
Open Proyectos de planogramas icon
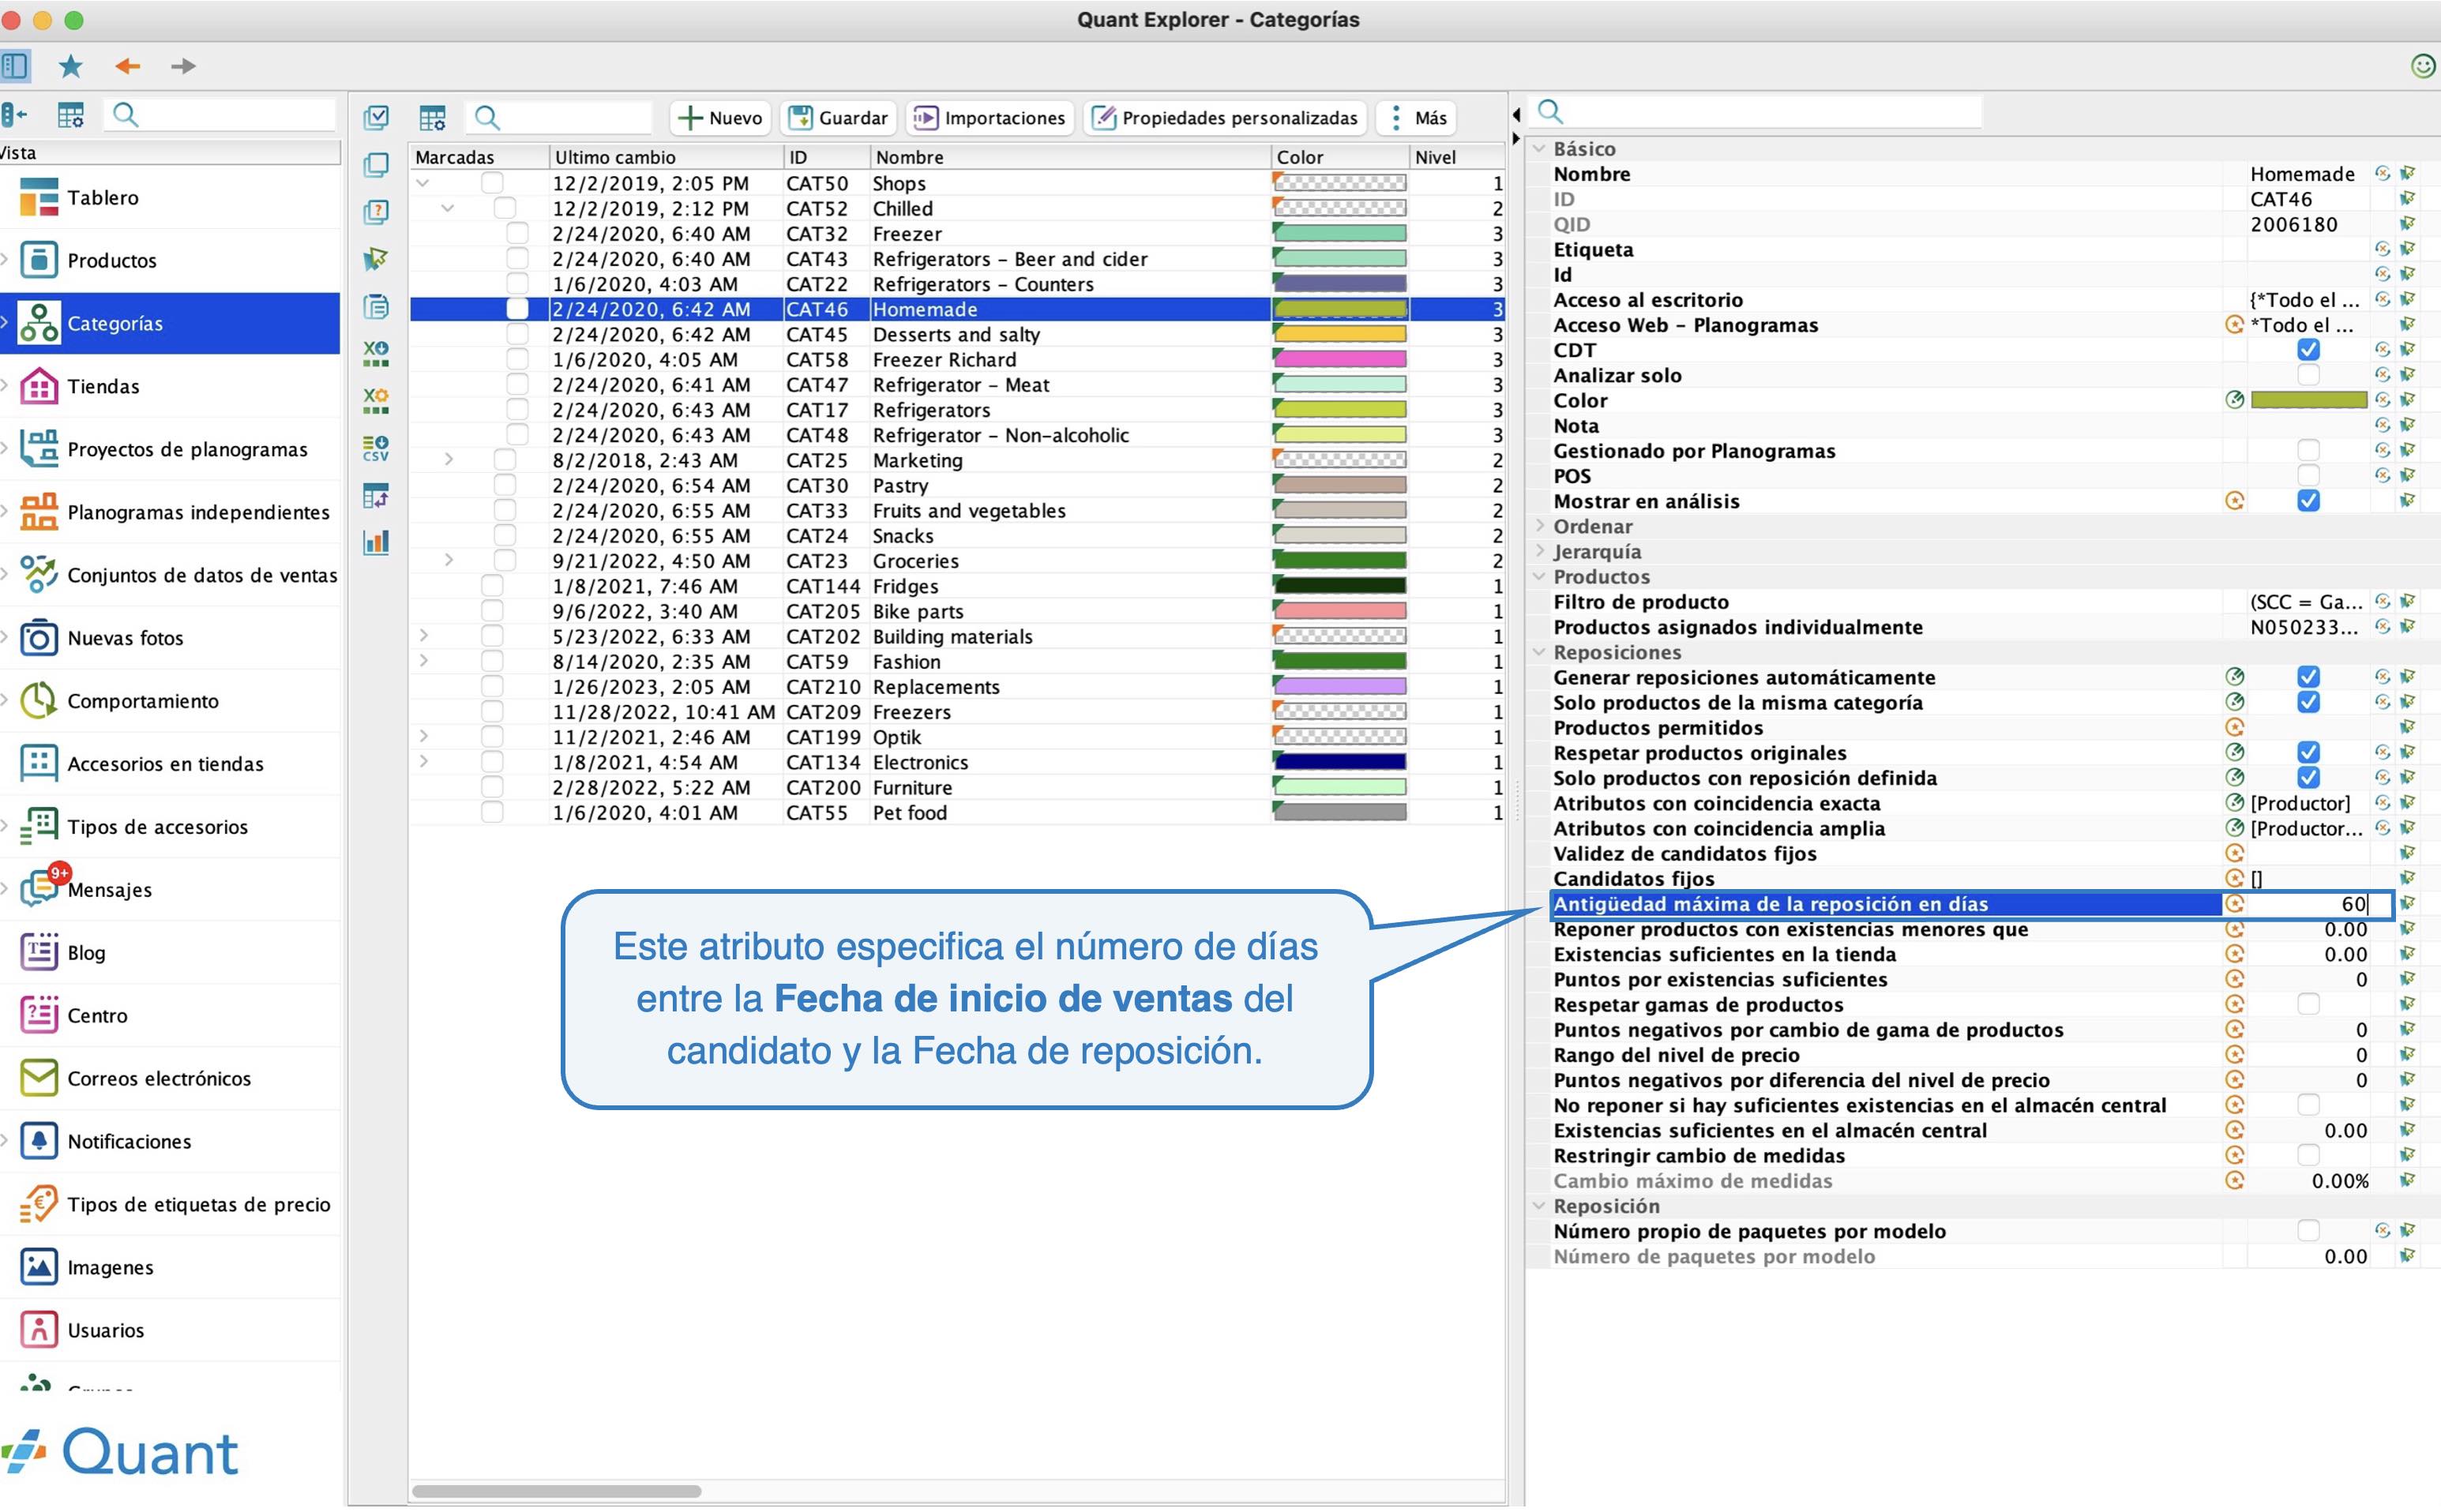coord(39,449)
